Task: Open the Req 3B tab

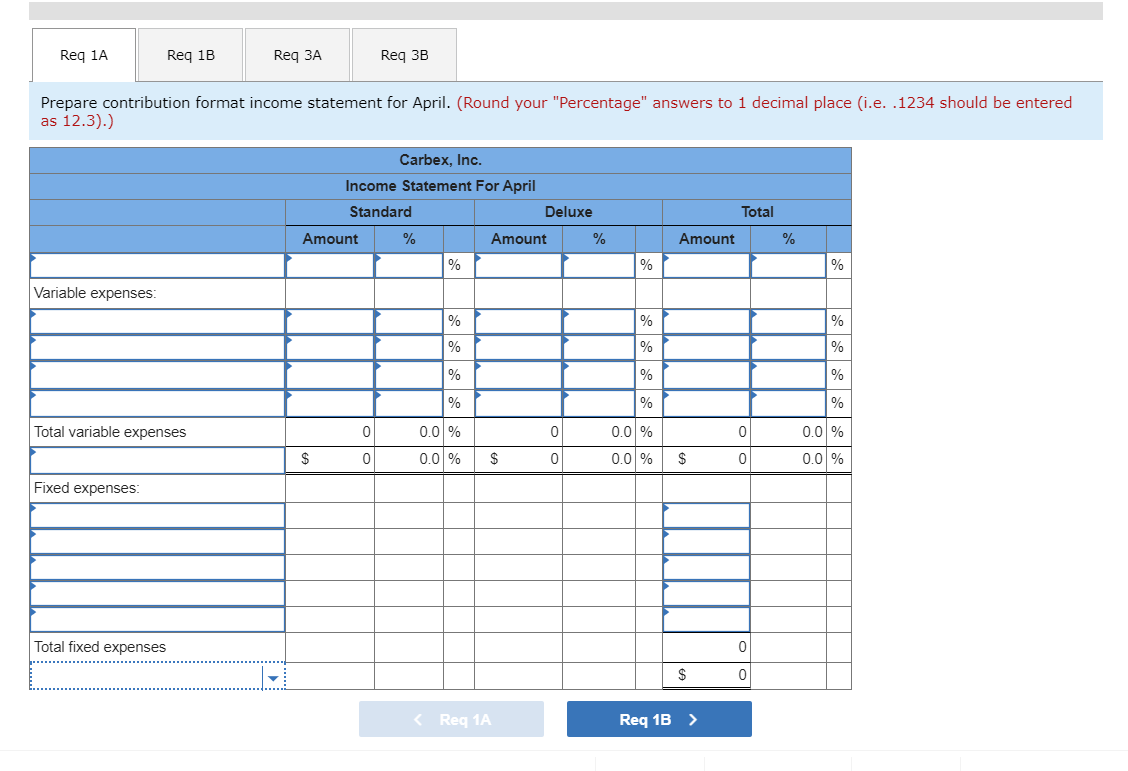Action: pos(404,55)
